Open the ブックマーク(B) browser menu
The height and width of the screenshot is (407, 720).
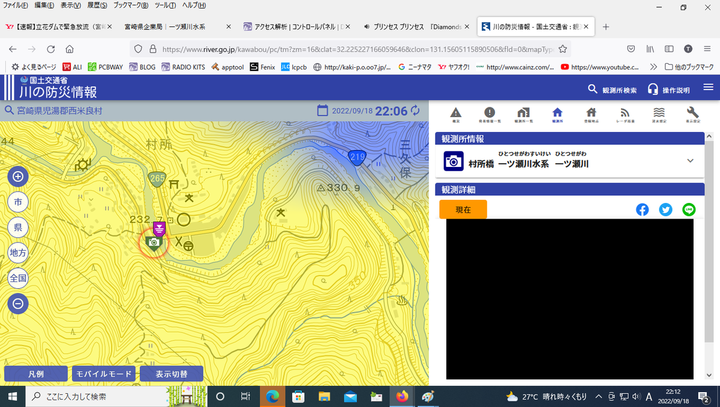point(126,5)
